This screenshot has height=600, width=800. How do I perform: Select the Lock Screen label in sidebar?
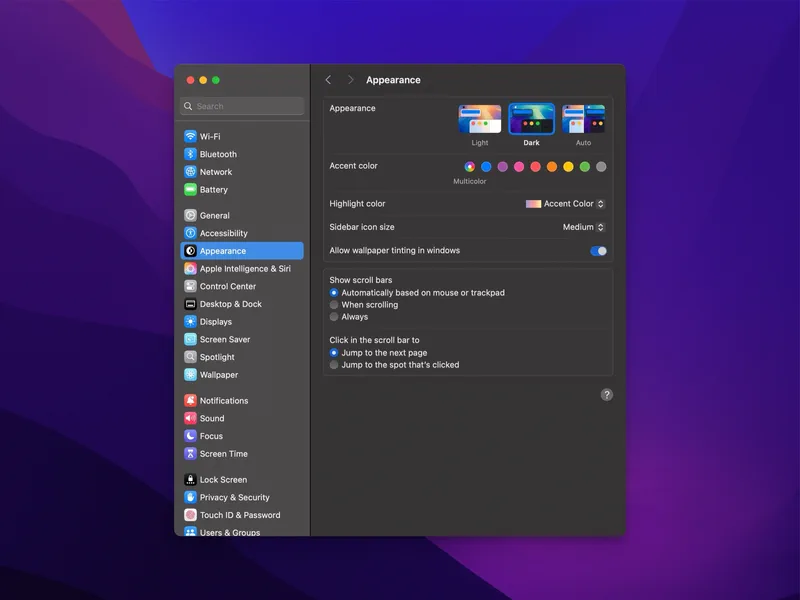(223, 480)
